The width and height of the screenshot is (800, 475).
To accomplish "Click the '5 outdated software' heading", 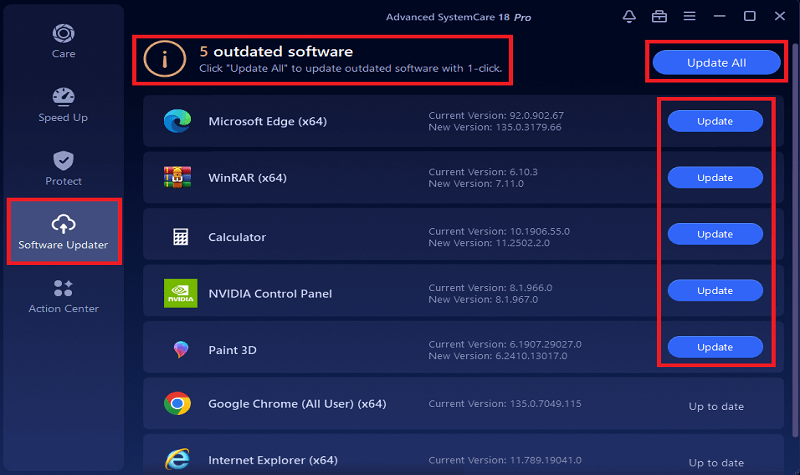I will 276,52.
